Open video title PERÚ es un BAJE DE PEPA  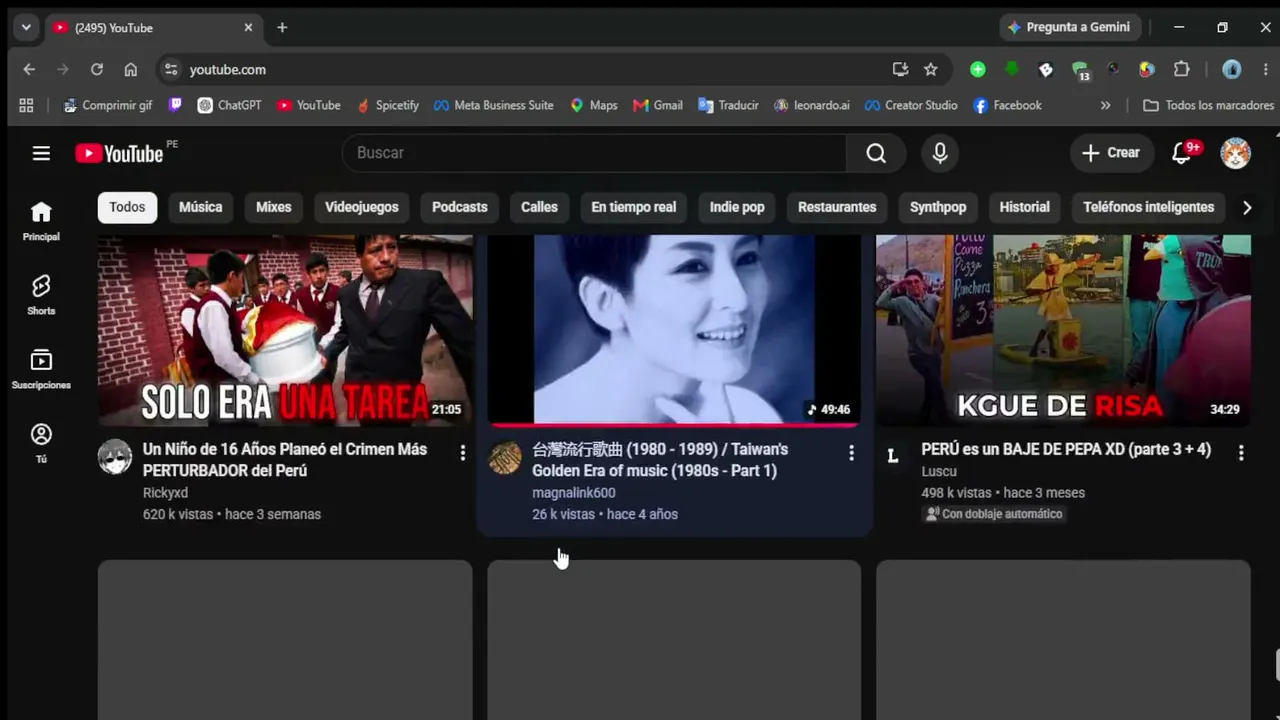click(x=1066, y=450)
